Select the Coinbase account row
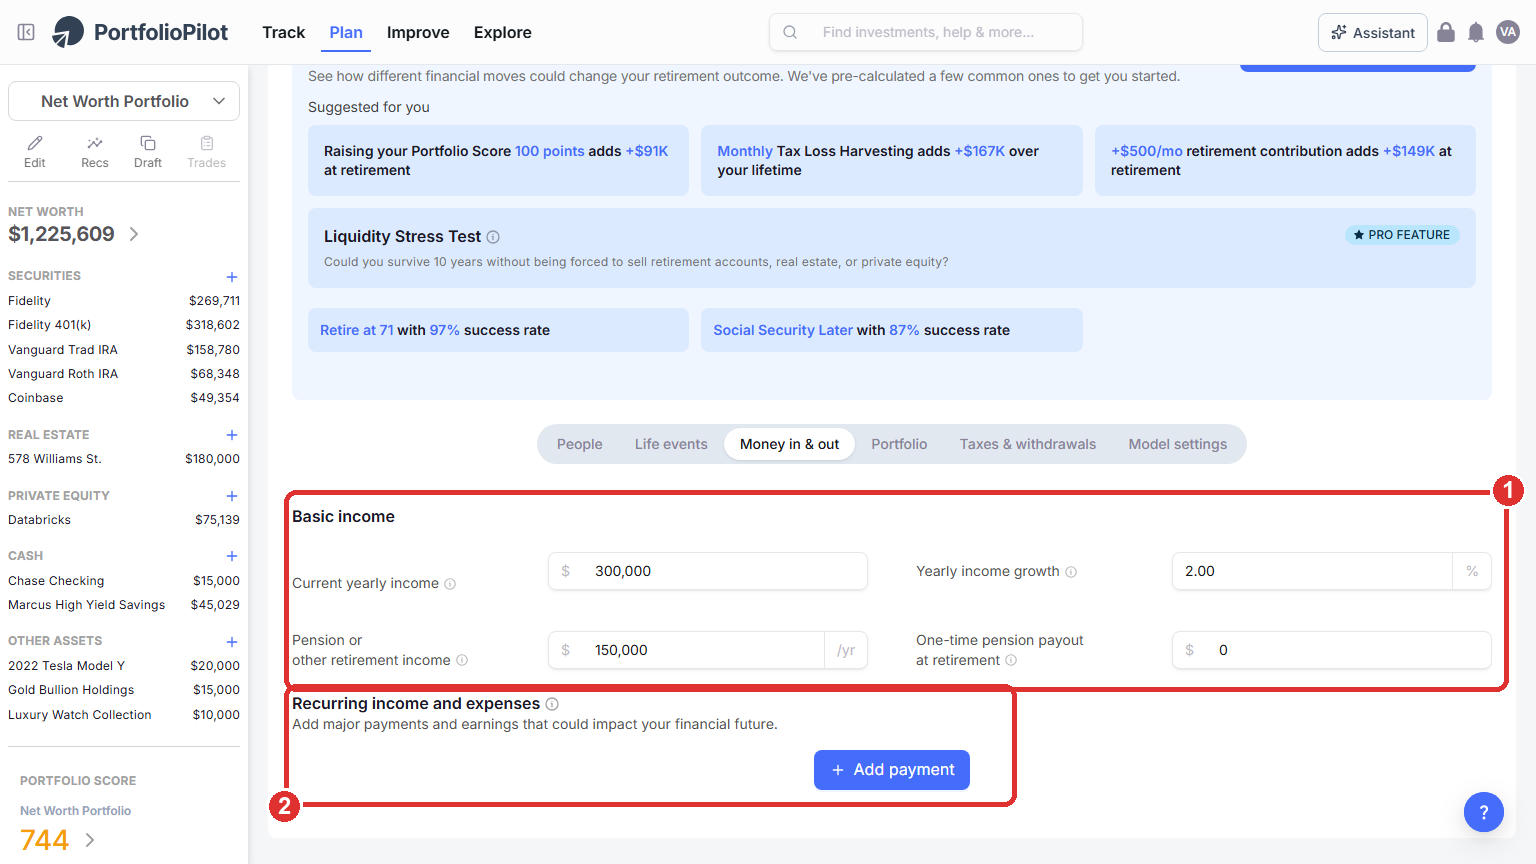1536x864 pixels. [124, 398]
